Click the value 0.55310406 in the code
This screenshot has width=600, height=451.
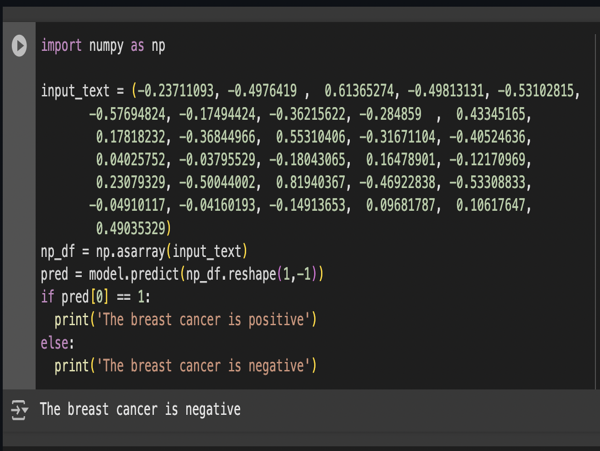point(311,137)
